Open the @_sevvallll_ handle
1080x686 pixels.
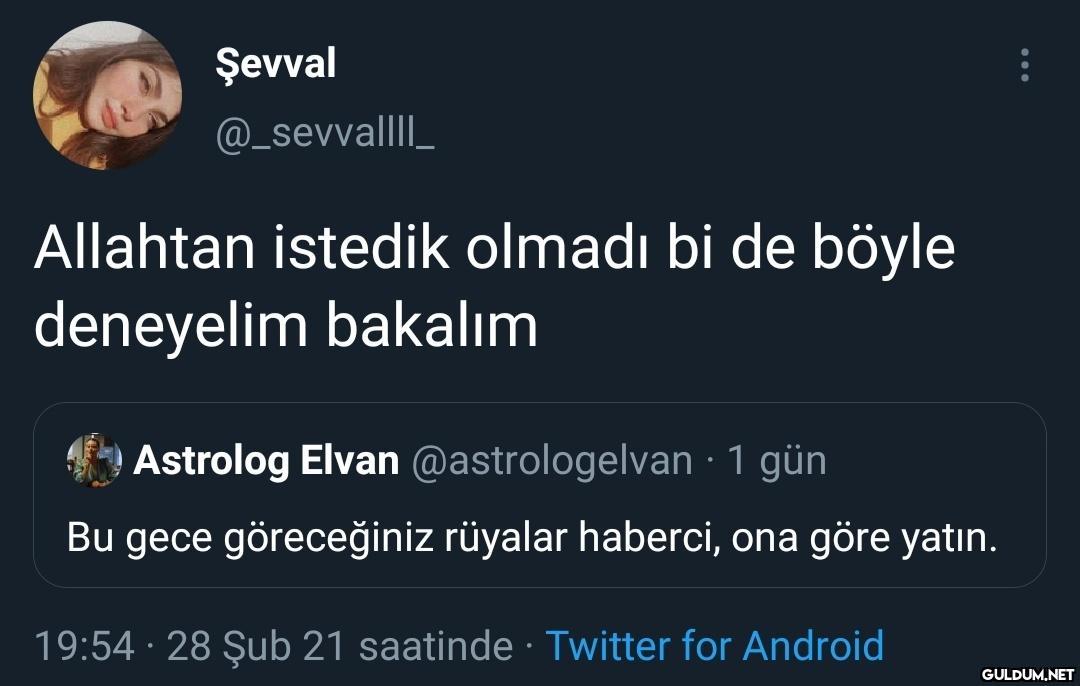[x=324, y=133]
